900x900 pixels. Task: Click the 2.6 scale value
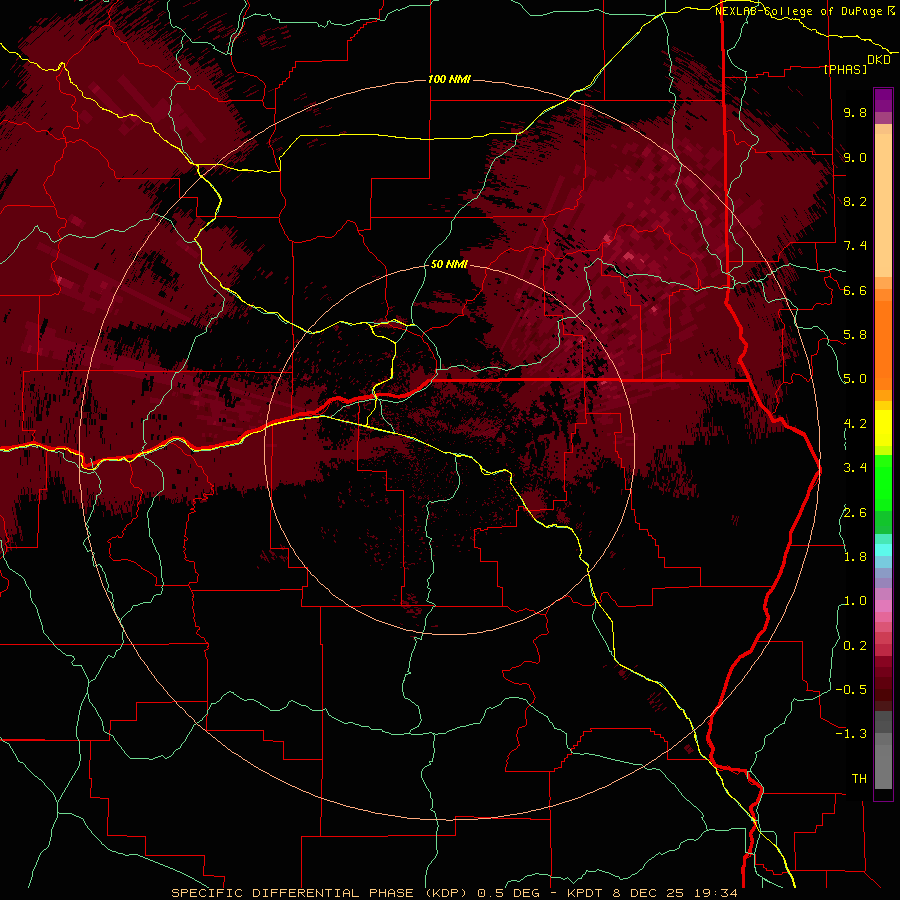click(x=855, y=512)
